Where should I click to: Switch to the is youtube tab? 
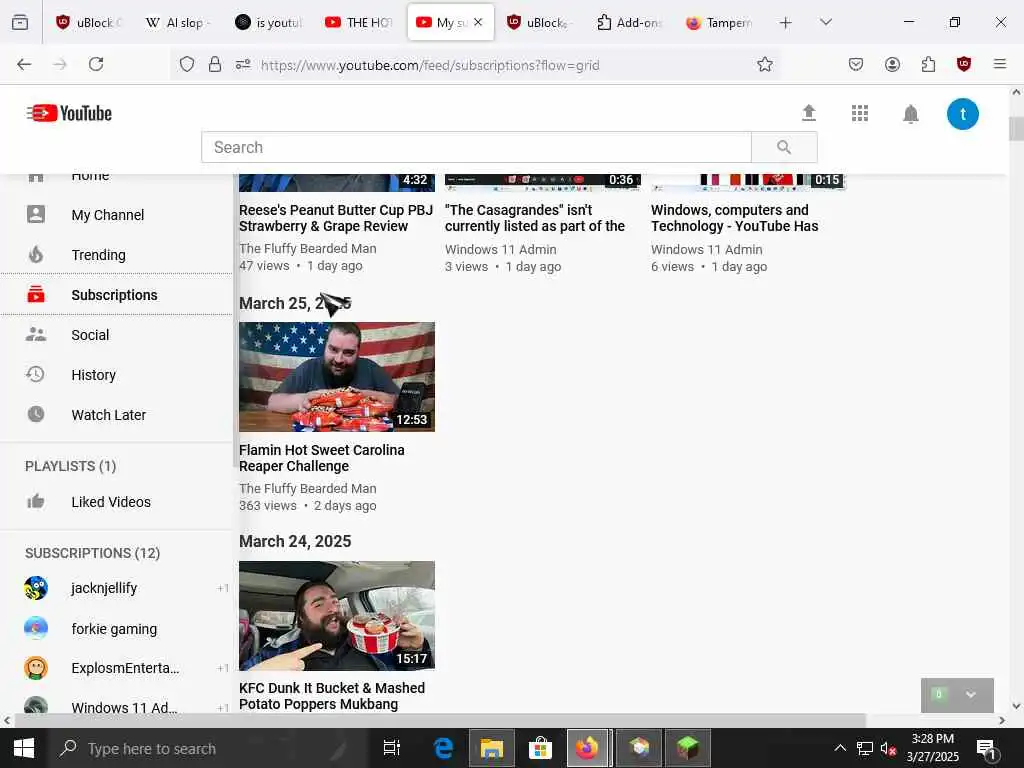tap(269, 22)
